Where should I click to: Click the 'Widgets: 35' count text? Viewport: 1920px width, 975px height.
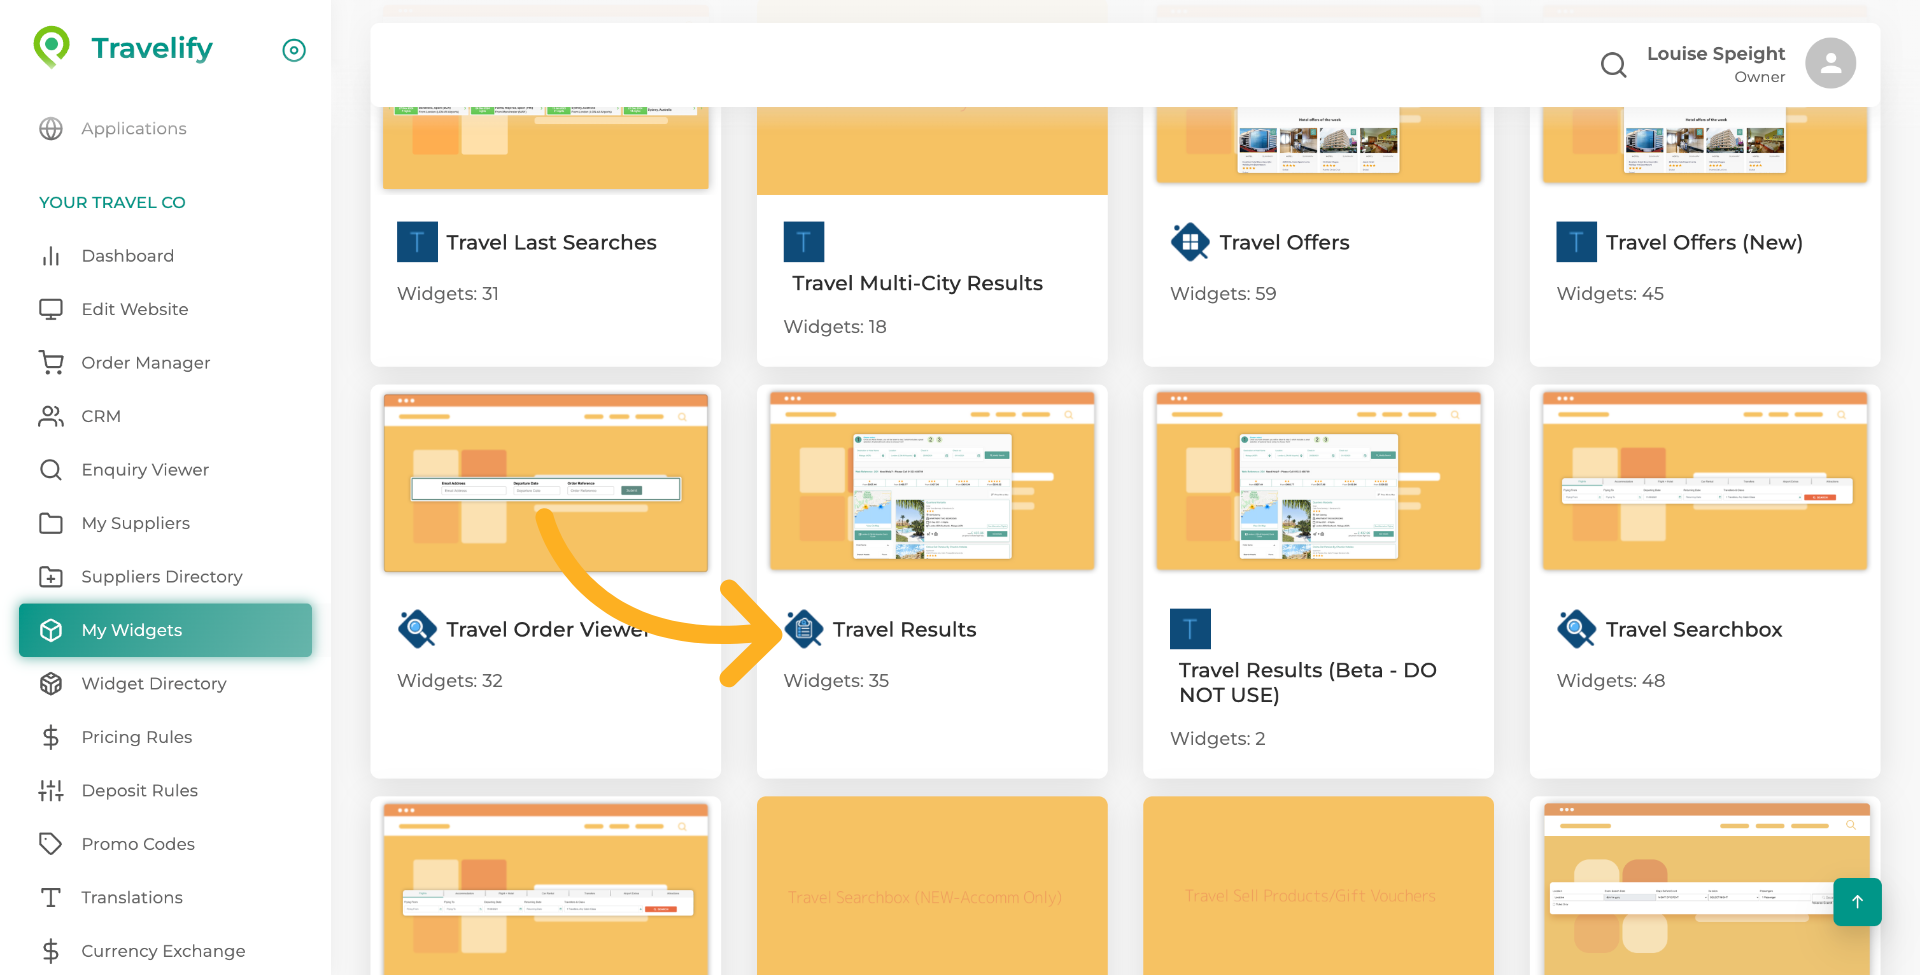[x=836, y=681]
